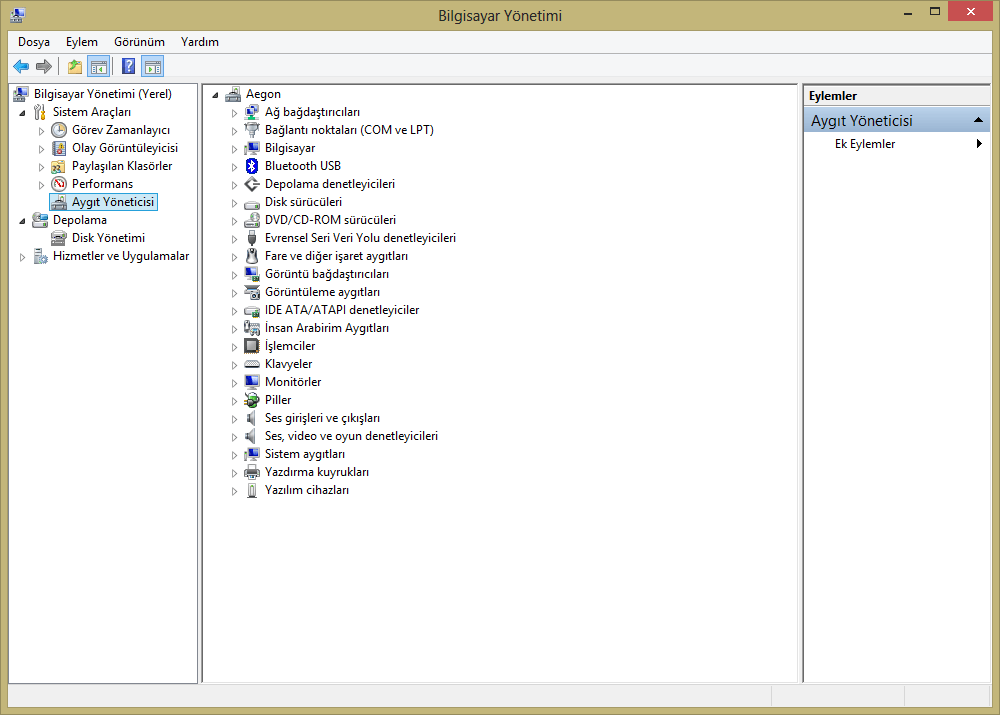The width and height of the screenshot is (1000, 715).
Task: Click the Evrensel Seri Veri Yolu USB icon
Action: (252, 238)
